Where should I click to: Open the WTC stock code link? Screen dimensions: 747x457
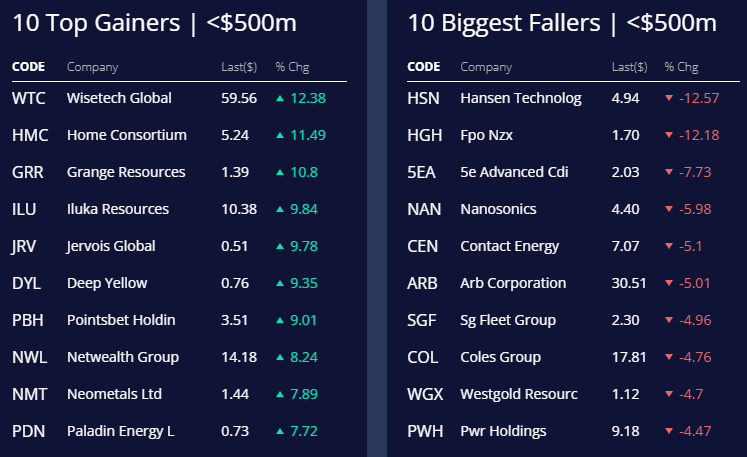coord(28,98)
